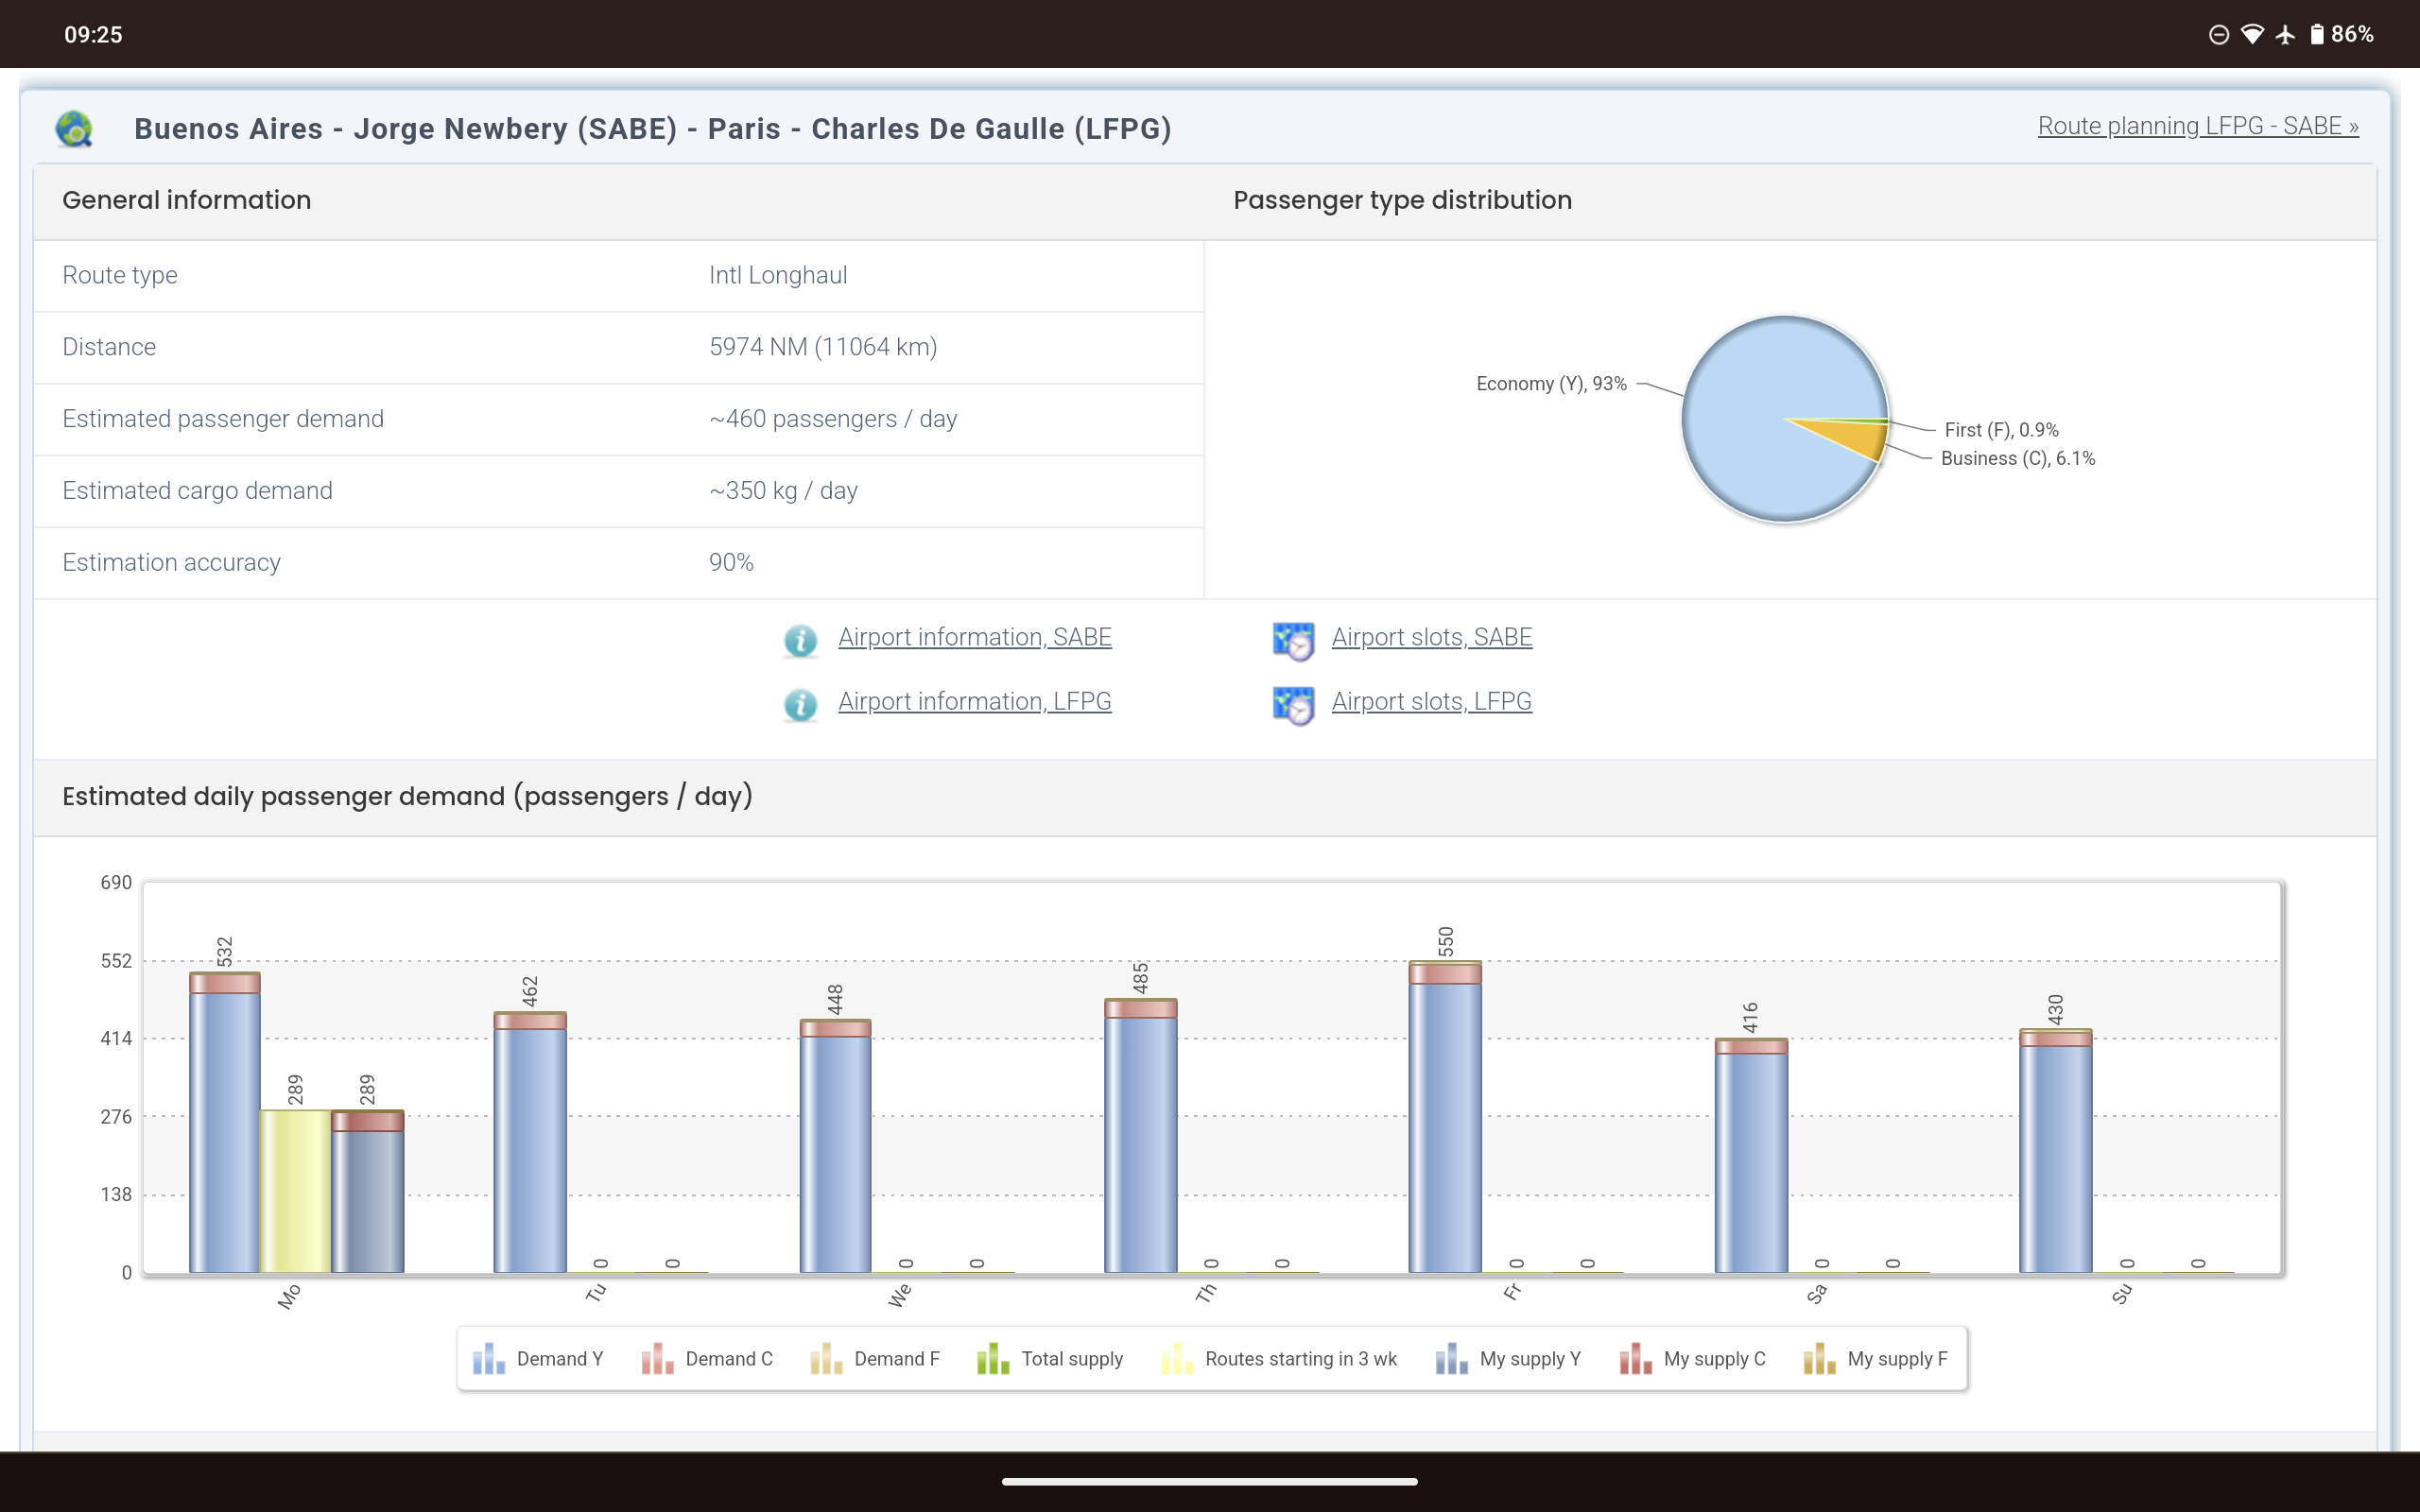The width and height of the screenshot is (2420, 1512).
Task: Click the Wednesday demand bar labeled 448
Action: (x=835, y=1146)
